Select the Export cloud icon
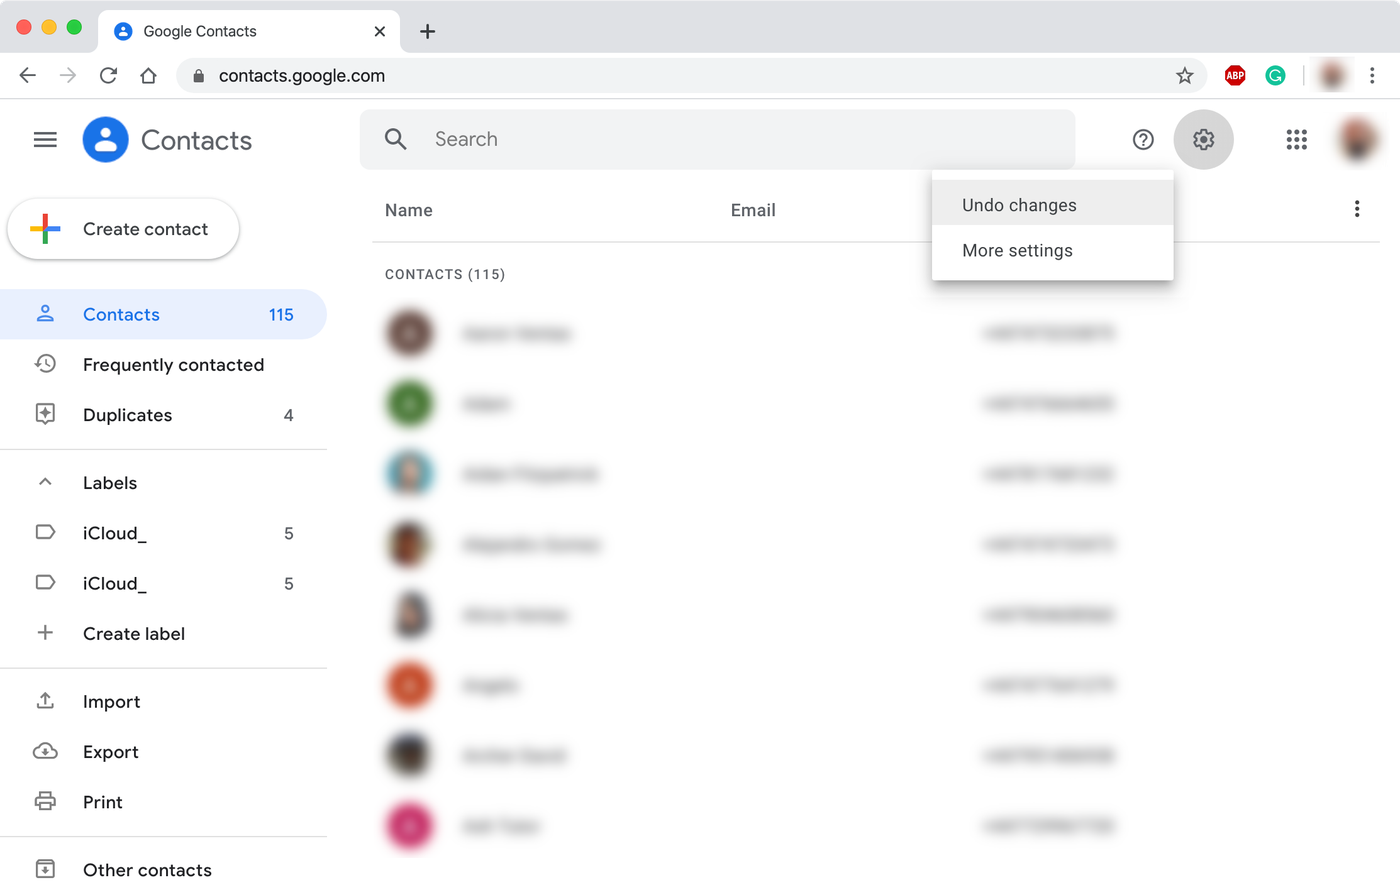The image size is (1400, 885). coord(45,751)
